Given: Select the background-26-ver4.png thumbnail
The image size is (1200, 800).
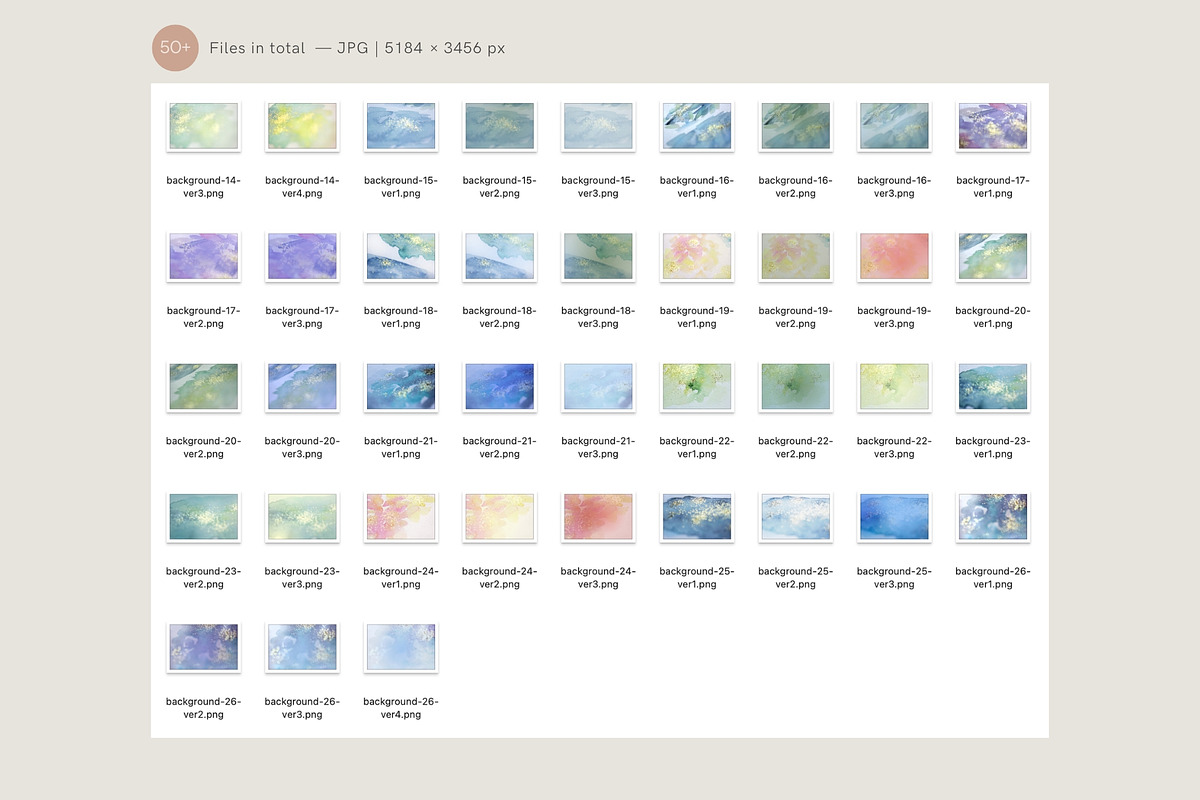Looking at the screenshot, I should click(x=401, y=647).
